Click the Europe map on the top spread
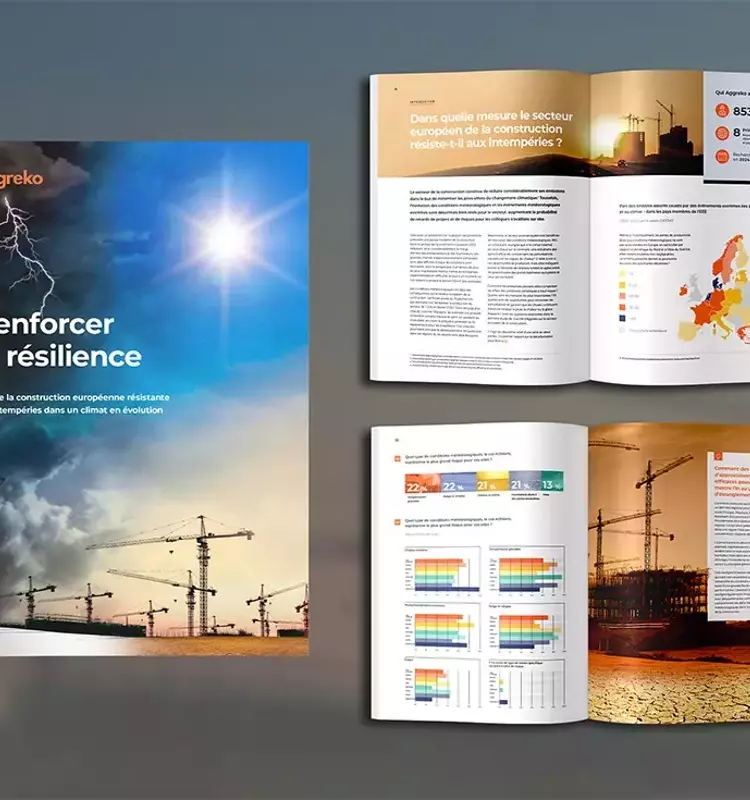Screen dimensions: 750x800 (x=714, y=289)
